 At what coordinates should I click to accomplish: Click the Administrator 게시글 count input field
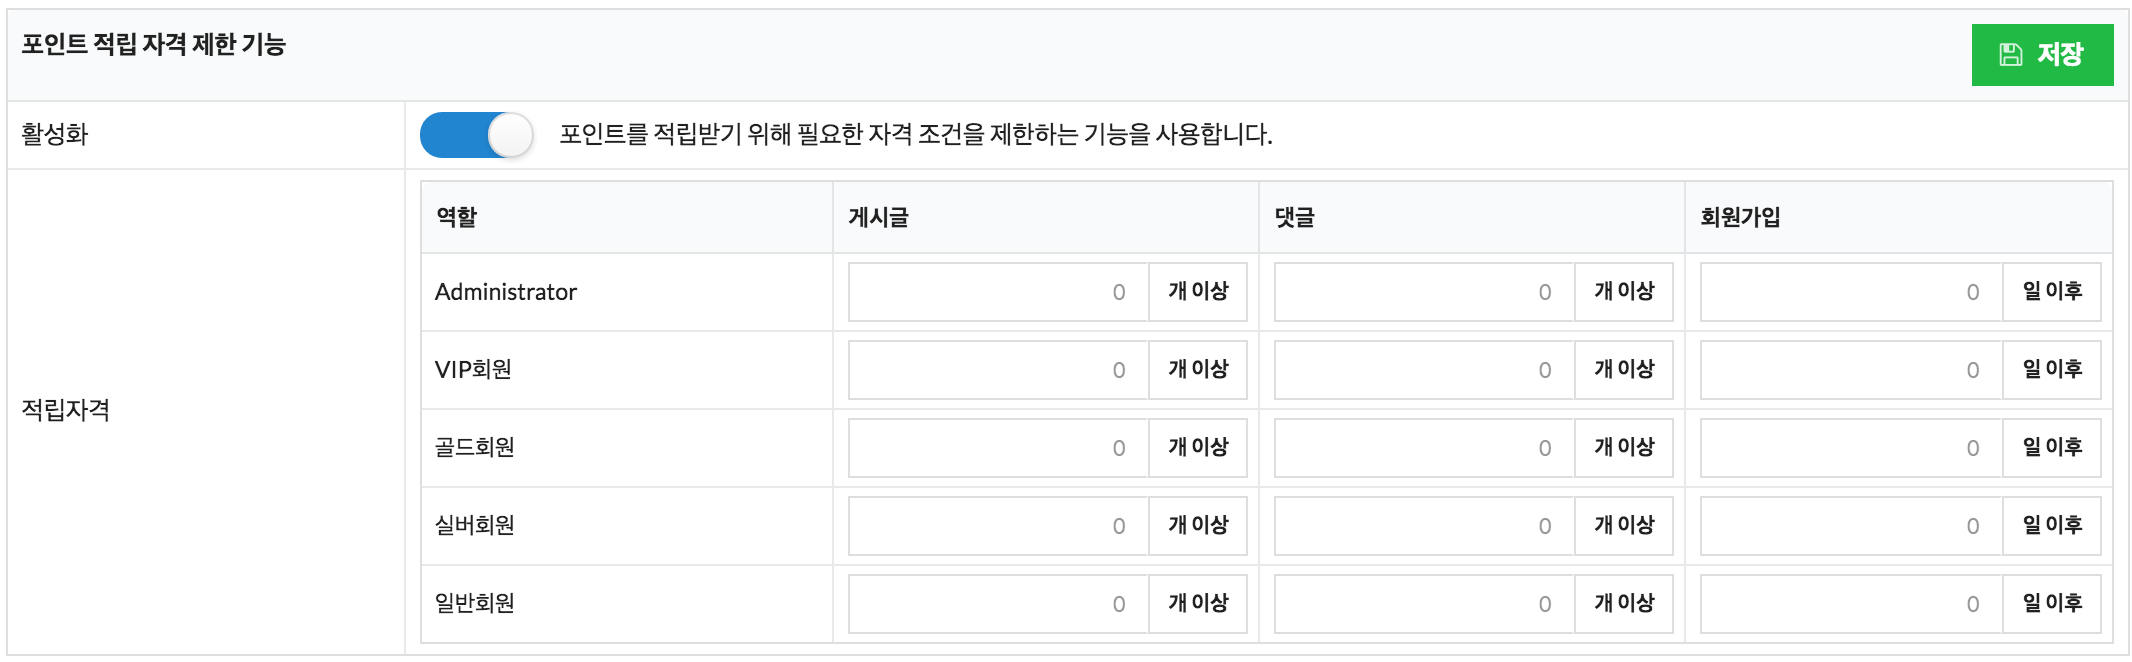998,292
